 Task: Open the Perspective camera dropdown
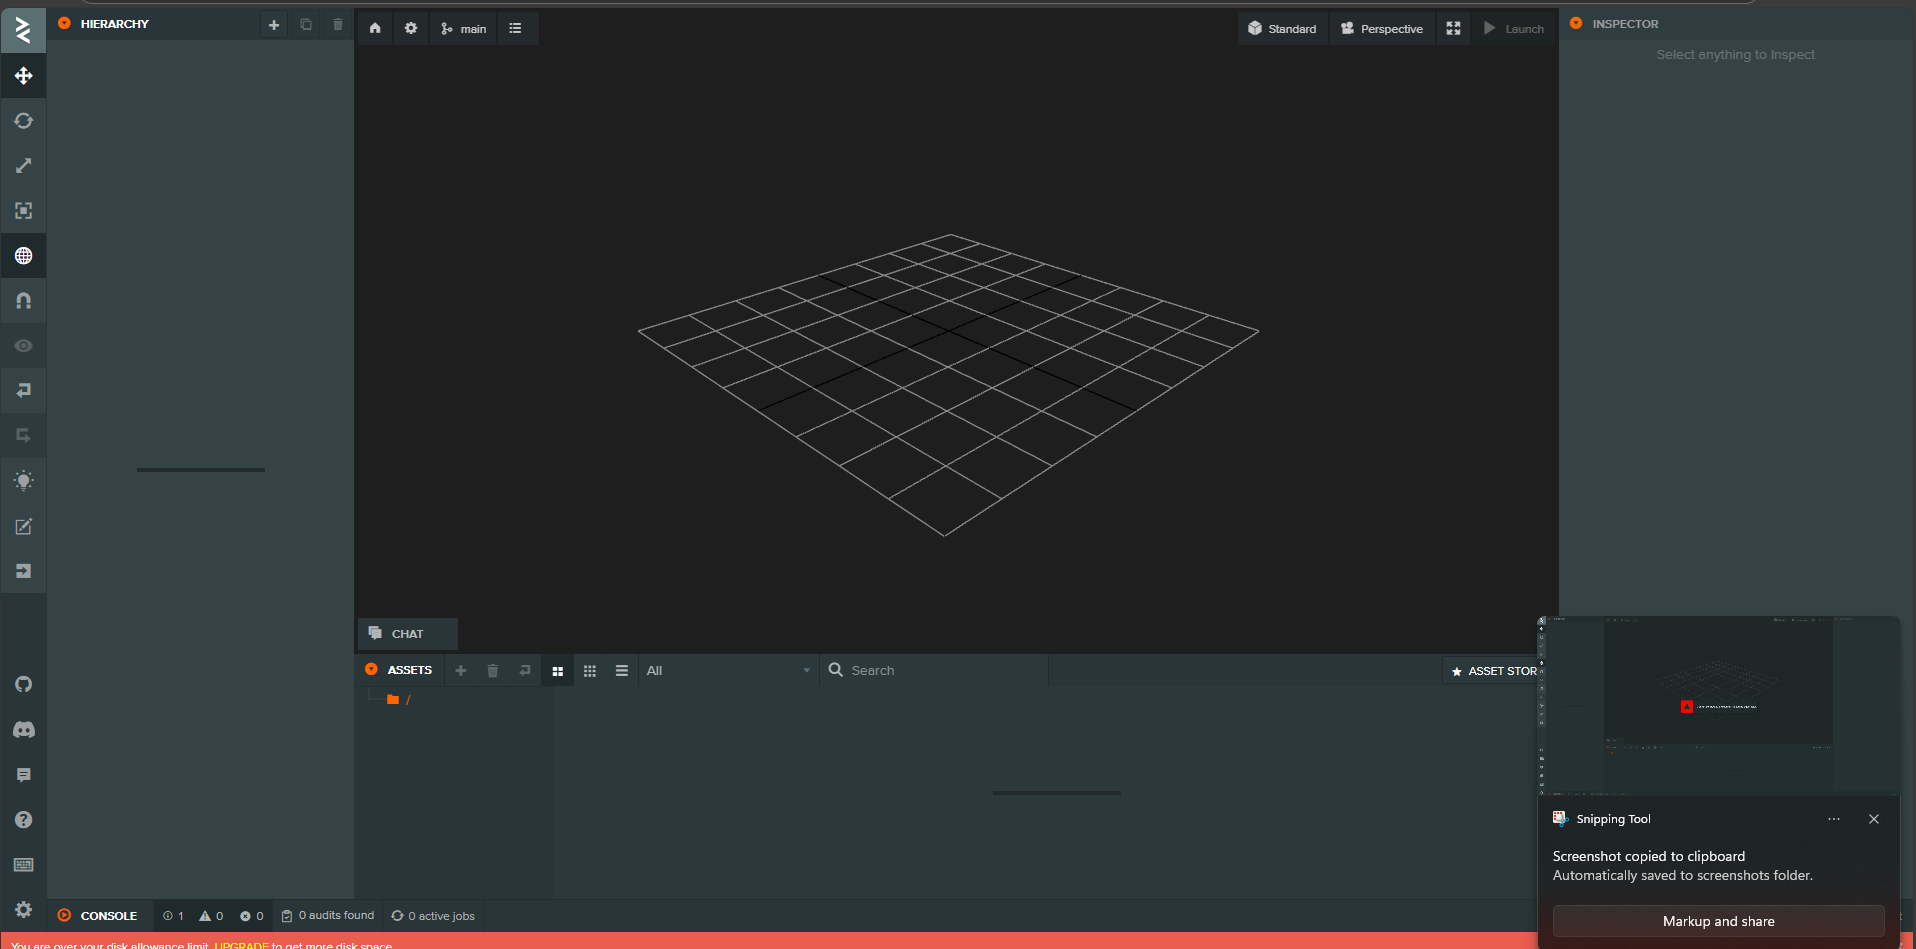tap(1382, 29)
